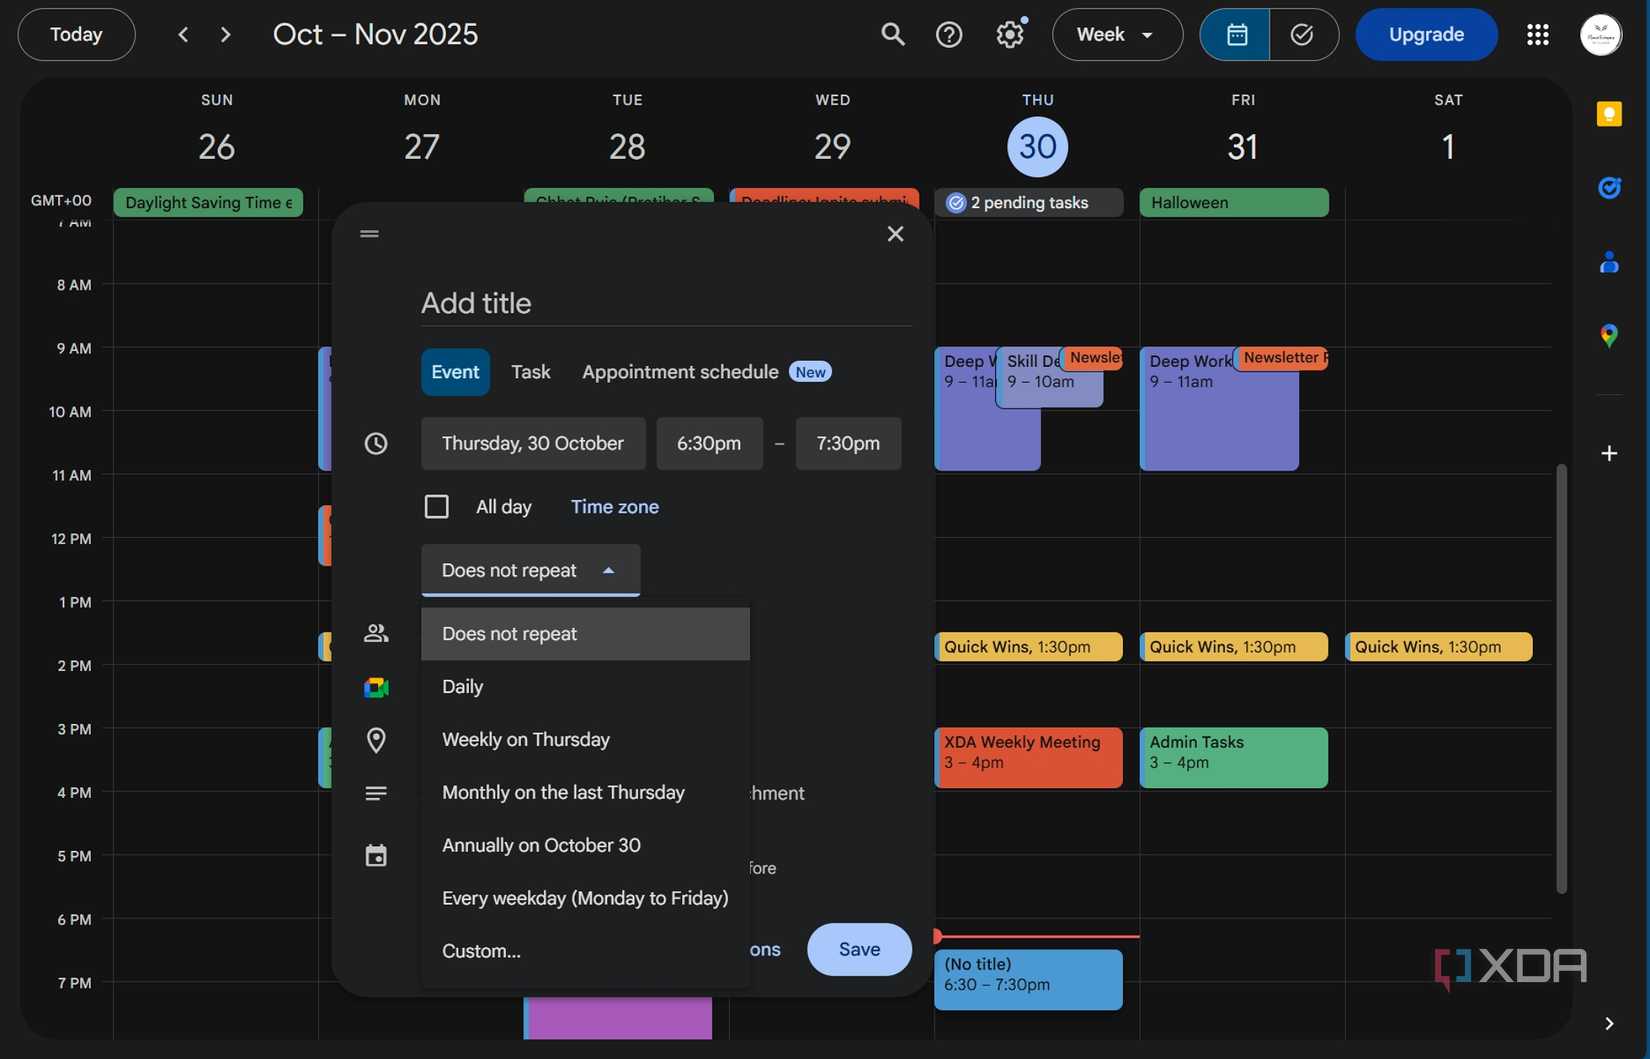Viewport: 1650px width, 1059px height.
Task: Switch to the Task tab
Action: 531,372
